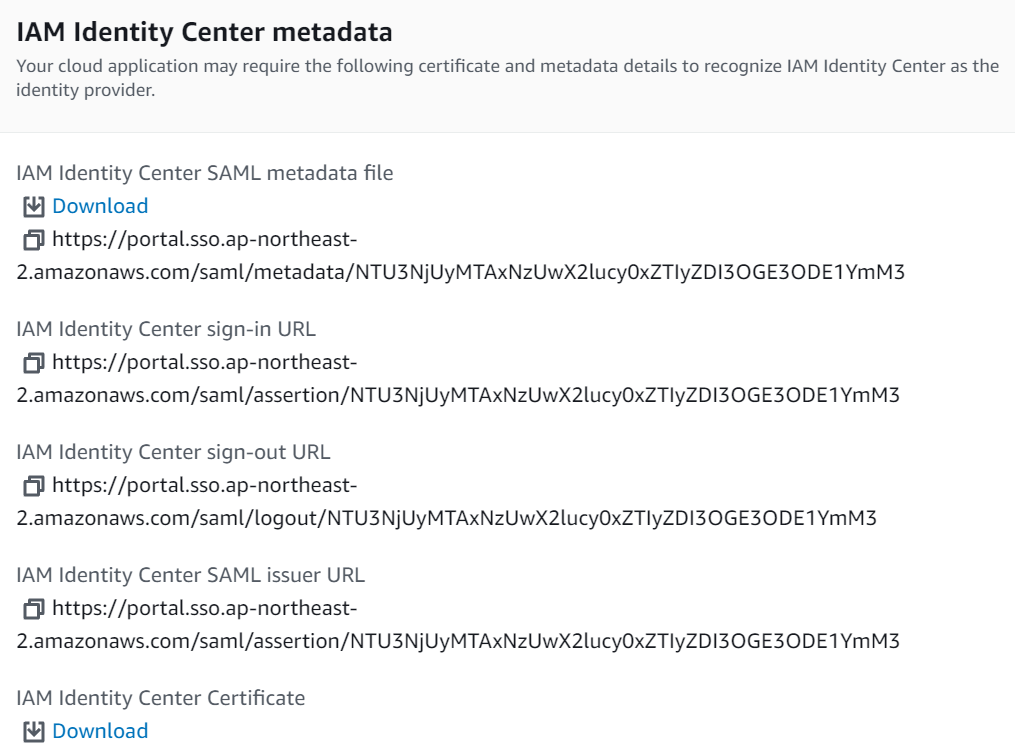Copy the IAM Identity Center sign-out URL

pos(34,485)
